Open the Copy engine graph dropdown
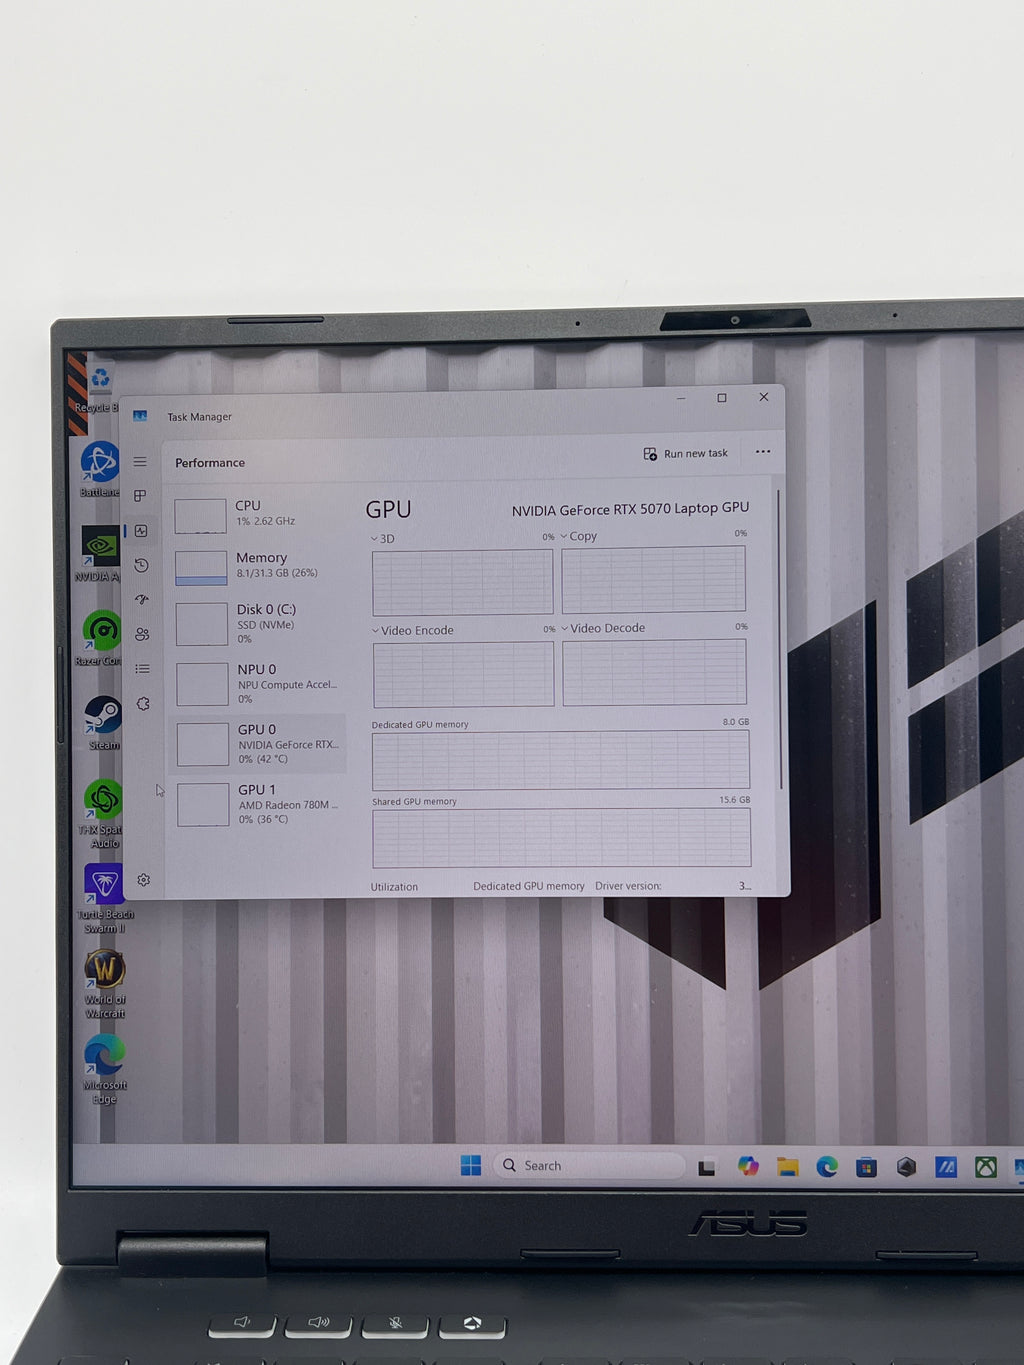 579,536
